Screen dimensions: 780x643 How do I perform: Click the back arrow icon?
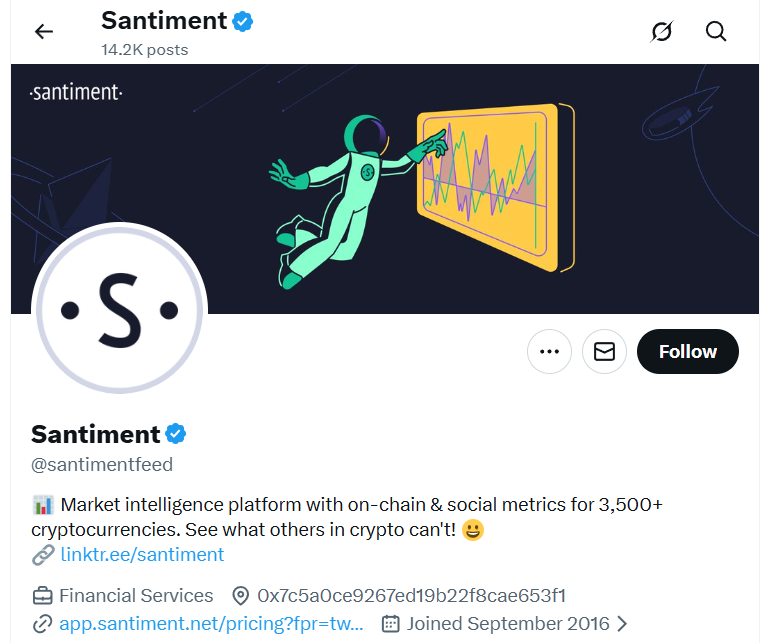point(44,31)
